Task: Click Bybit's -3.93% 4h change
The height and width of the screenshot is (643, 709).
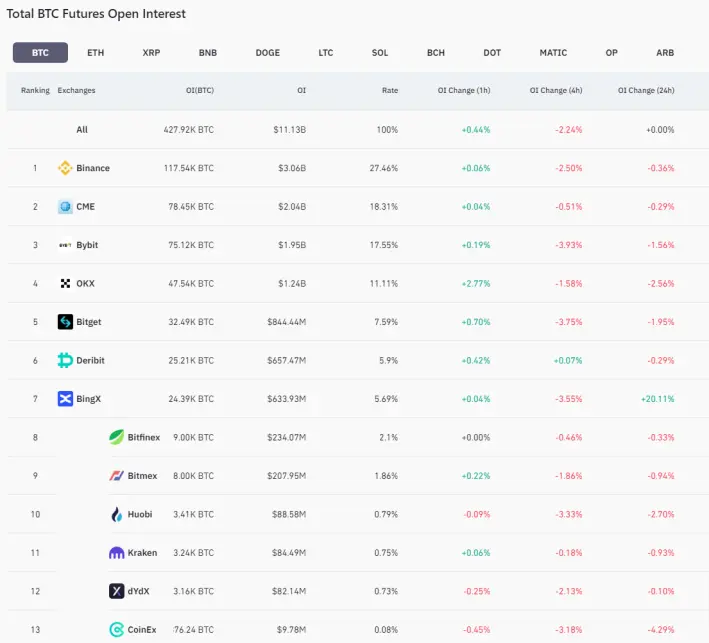Action: [569, 245]
